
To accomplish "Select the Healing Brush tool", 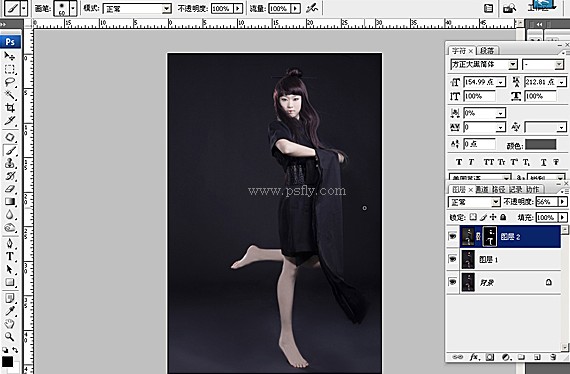I will (10, 137).
